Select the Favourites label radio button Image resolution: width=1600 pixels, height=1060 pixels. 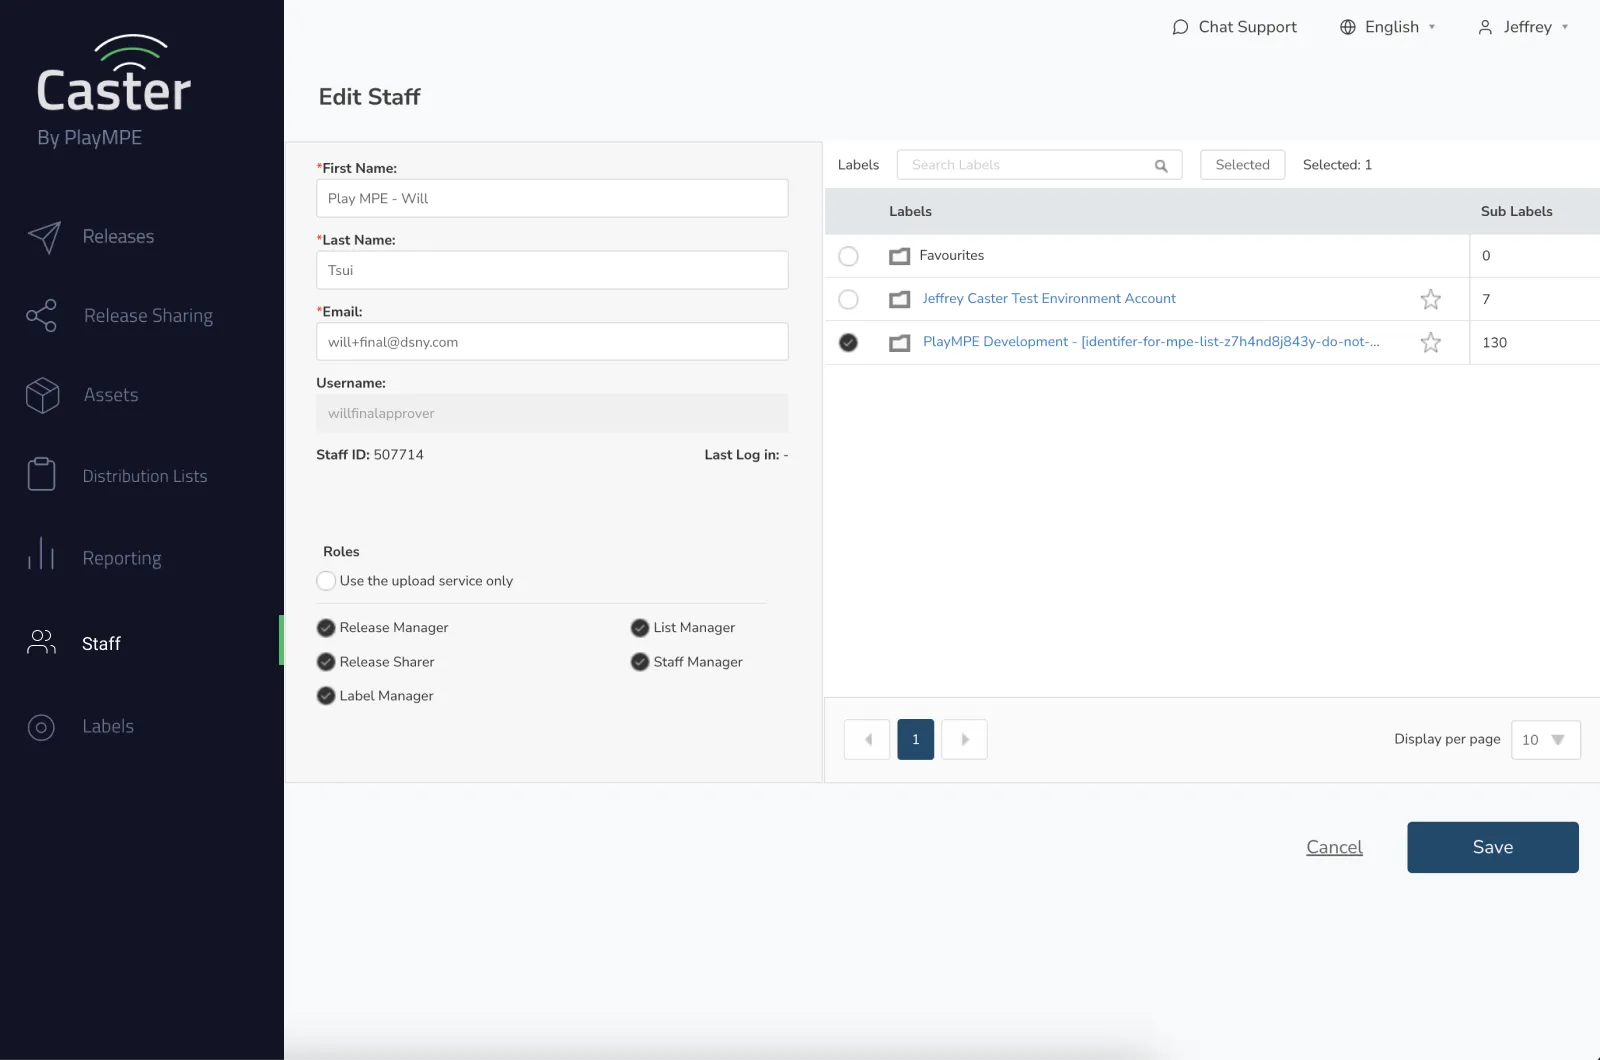point(849,256)
